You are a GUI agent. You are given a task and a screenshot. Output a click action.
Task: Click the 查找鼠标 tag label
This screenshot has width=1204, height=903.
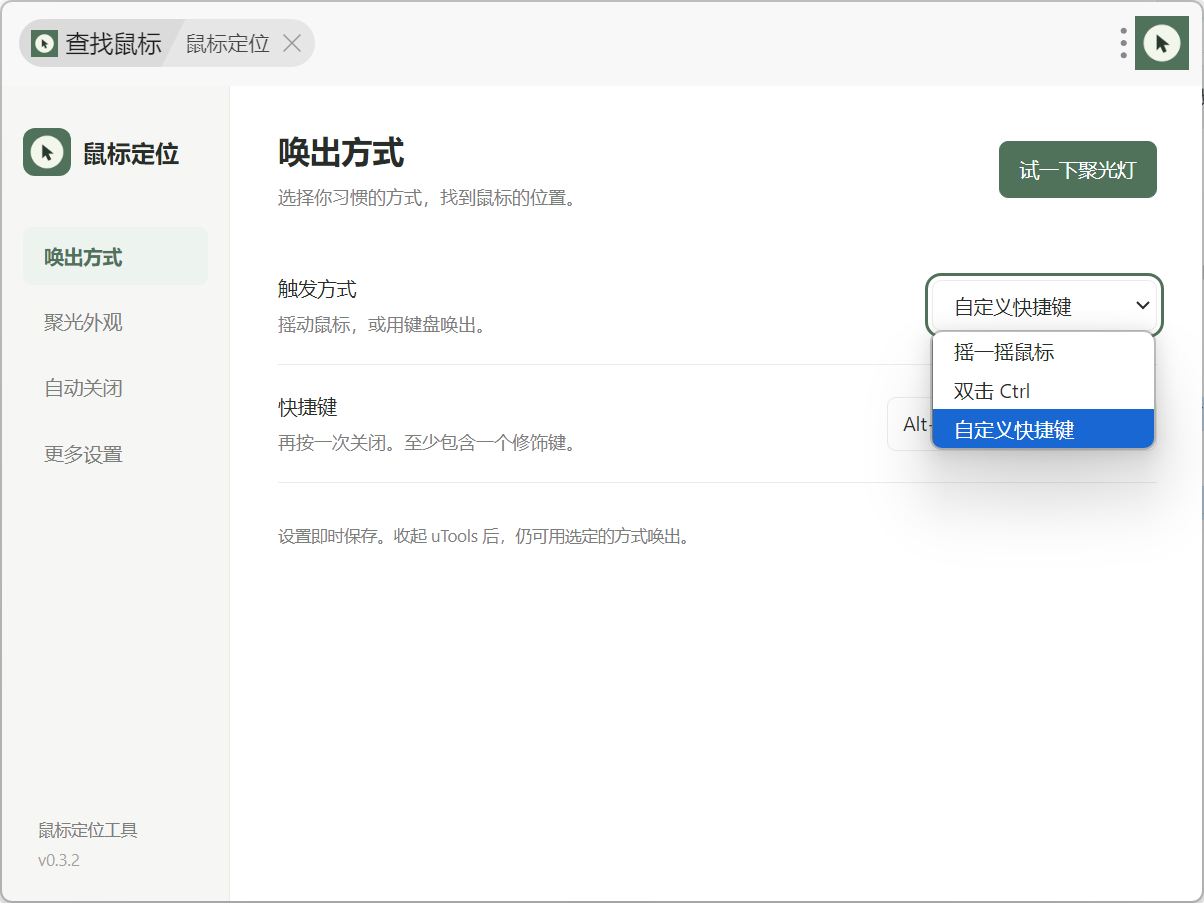113,44
